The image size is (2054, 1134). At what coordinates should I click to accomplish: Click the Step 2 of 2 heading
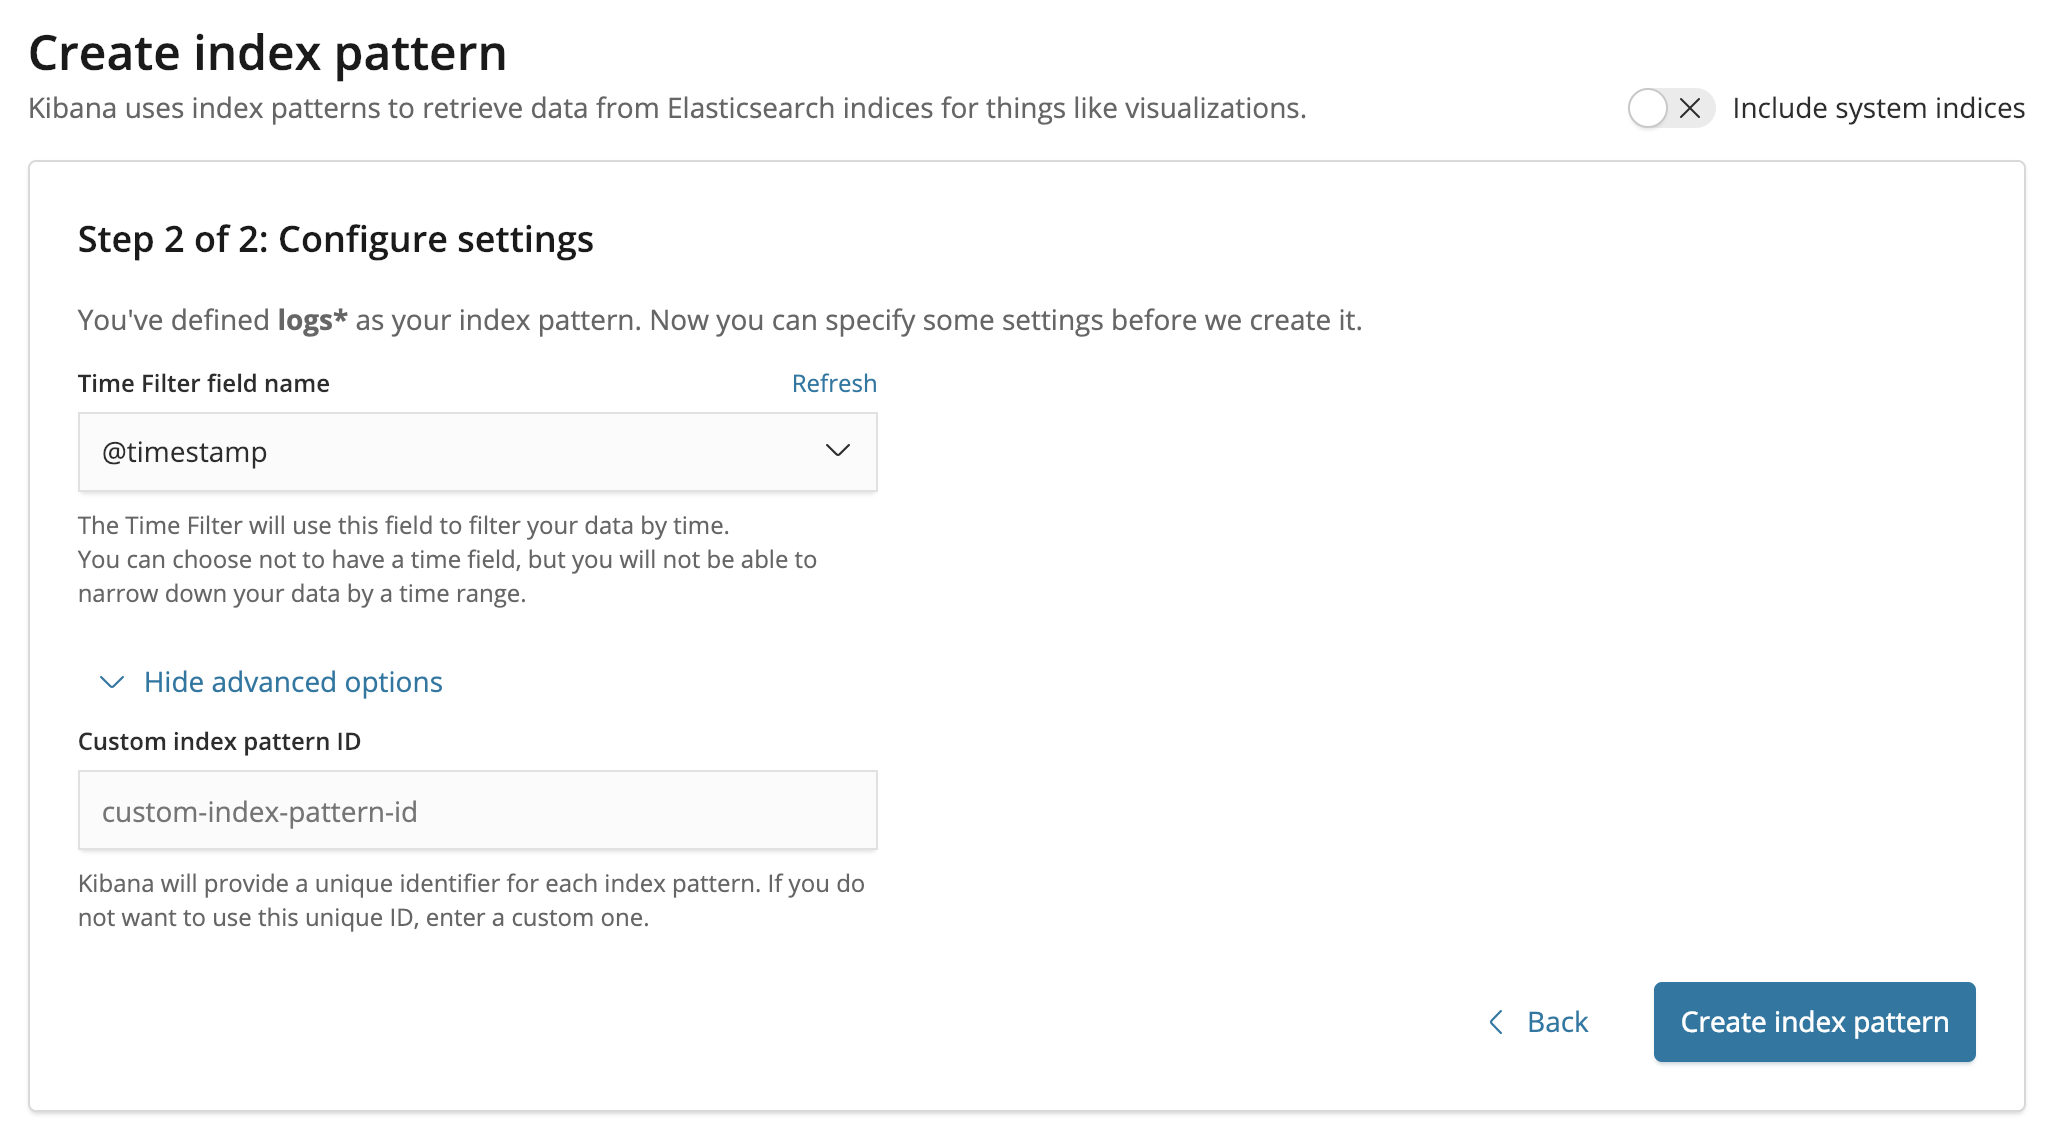[x=336, y=240]
